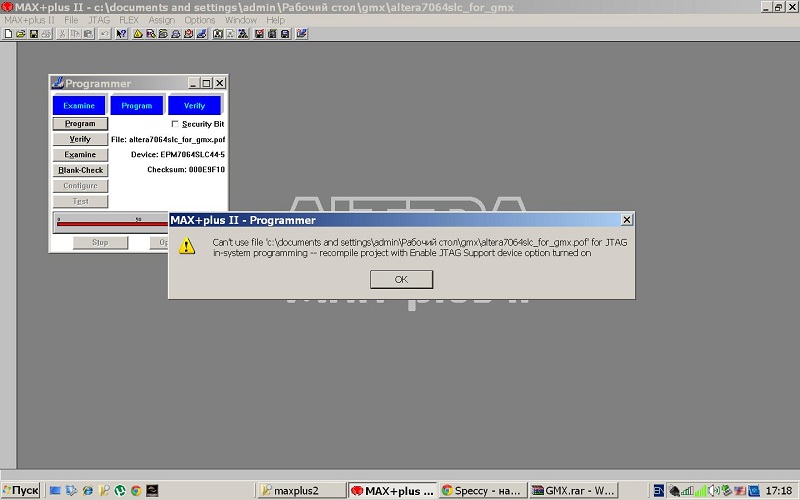Open the Windows Start button
800x500 pixels.
pos(21,491)
